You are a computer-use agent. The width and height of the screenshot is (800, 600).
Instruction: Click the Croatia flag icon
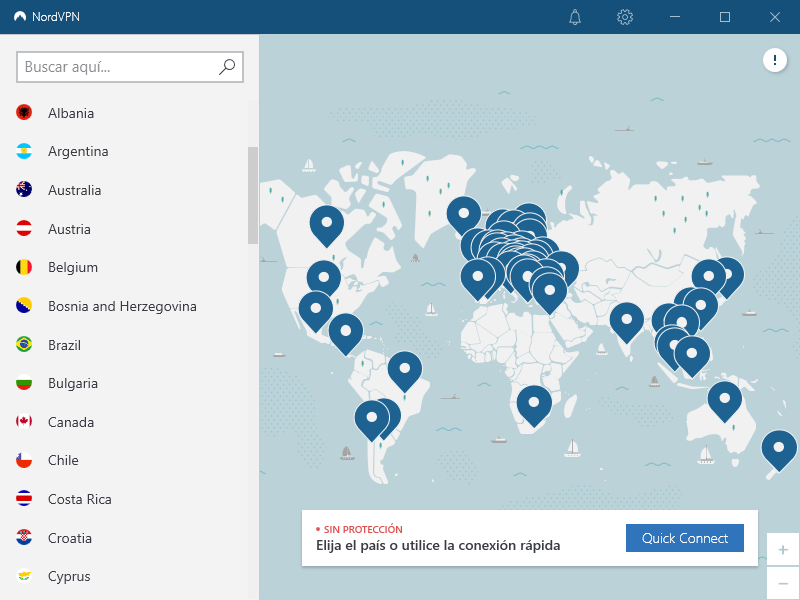point(24,537)
